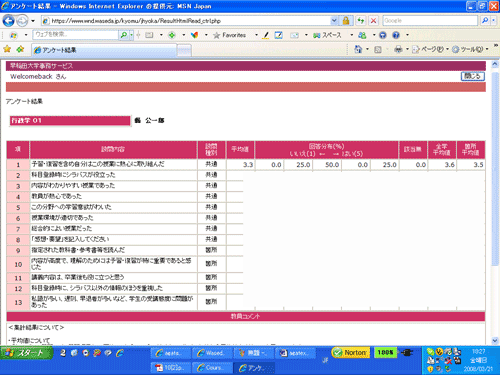Open the dropdown arrow next to Favorites
Image resolution: width=500 pixels, height=375 pixels.
click(x=256, y=35)
